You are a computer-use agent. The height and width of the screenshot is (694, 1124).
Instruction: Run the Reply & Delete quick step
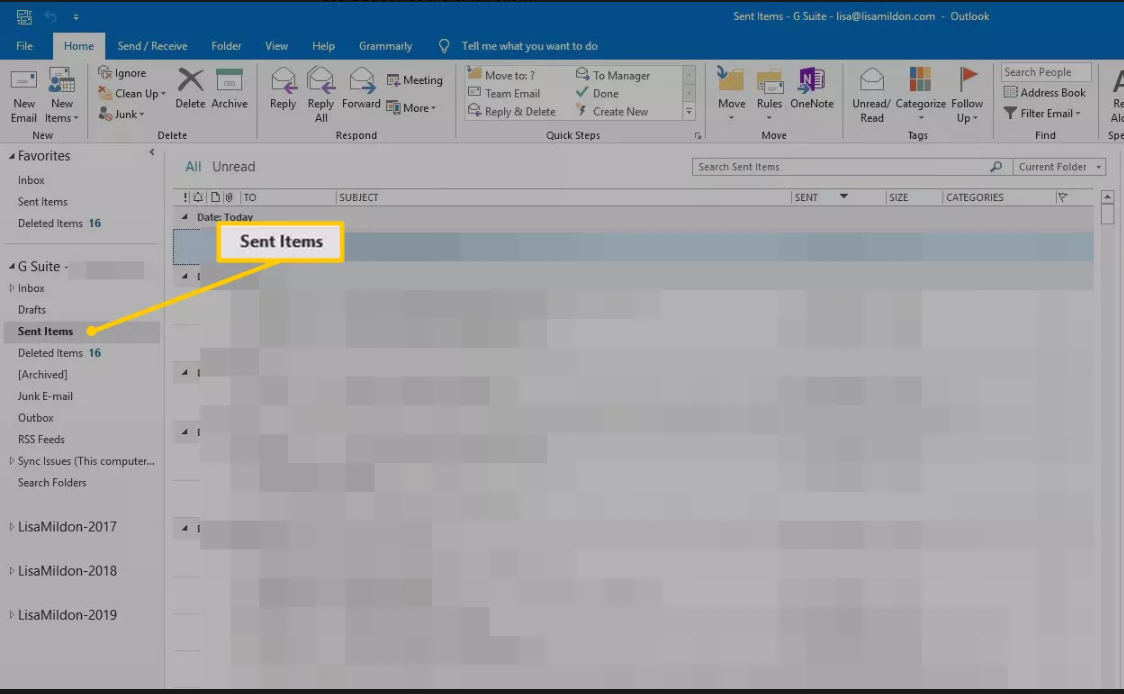pyautogui.click(x=511, y=111)
